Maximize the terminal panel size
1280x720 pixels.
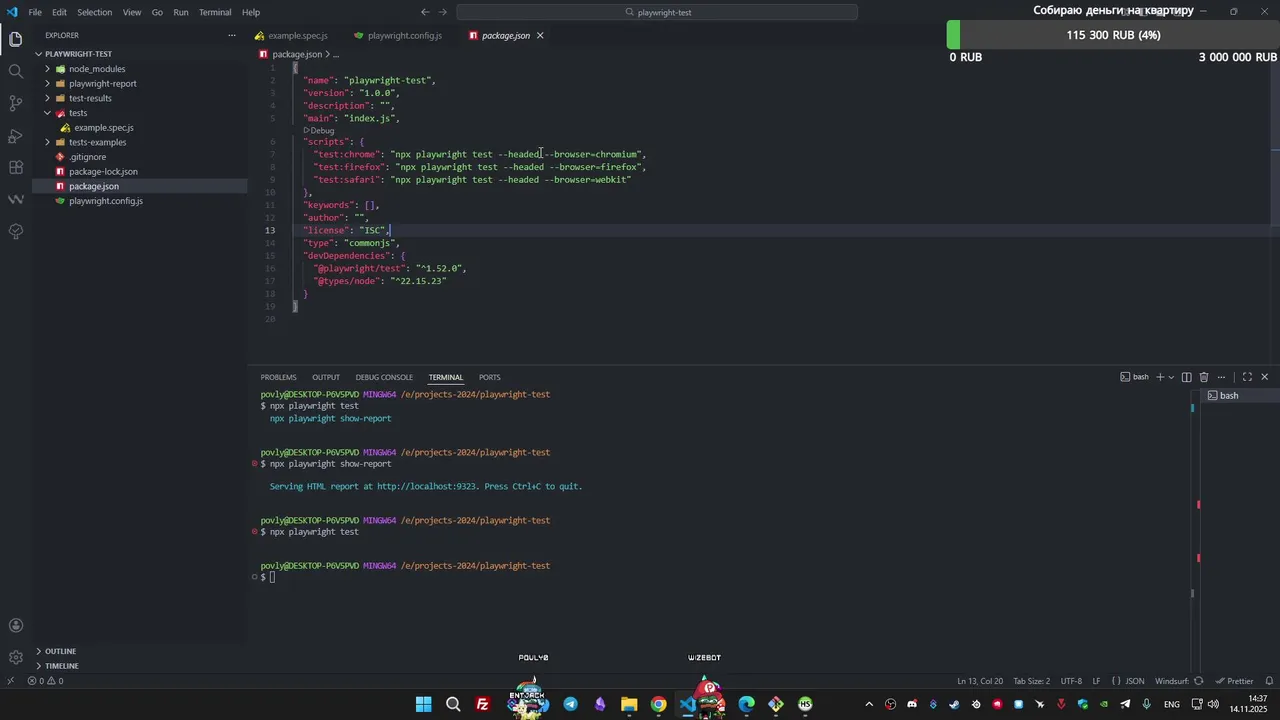point(1247,377)
